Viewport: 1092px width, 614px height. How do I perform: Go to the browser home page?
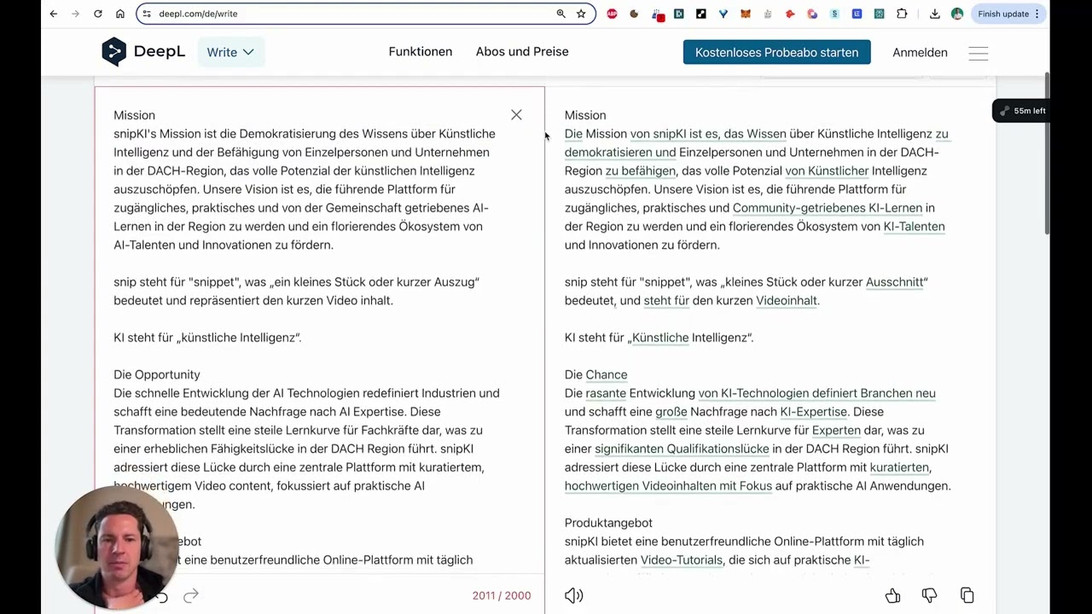120,14
